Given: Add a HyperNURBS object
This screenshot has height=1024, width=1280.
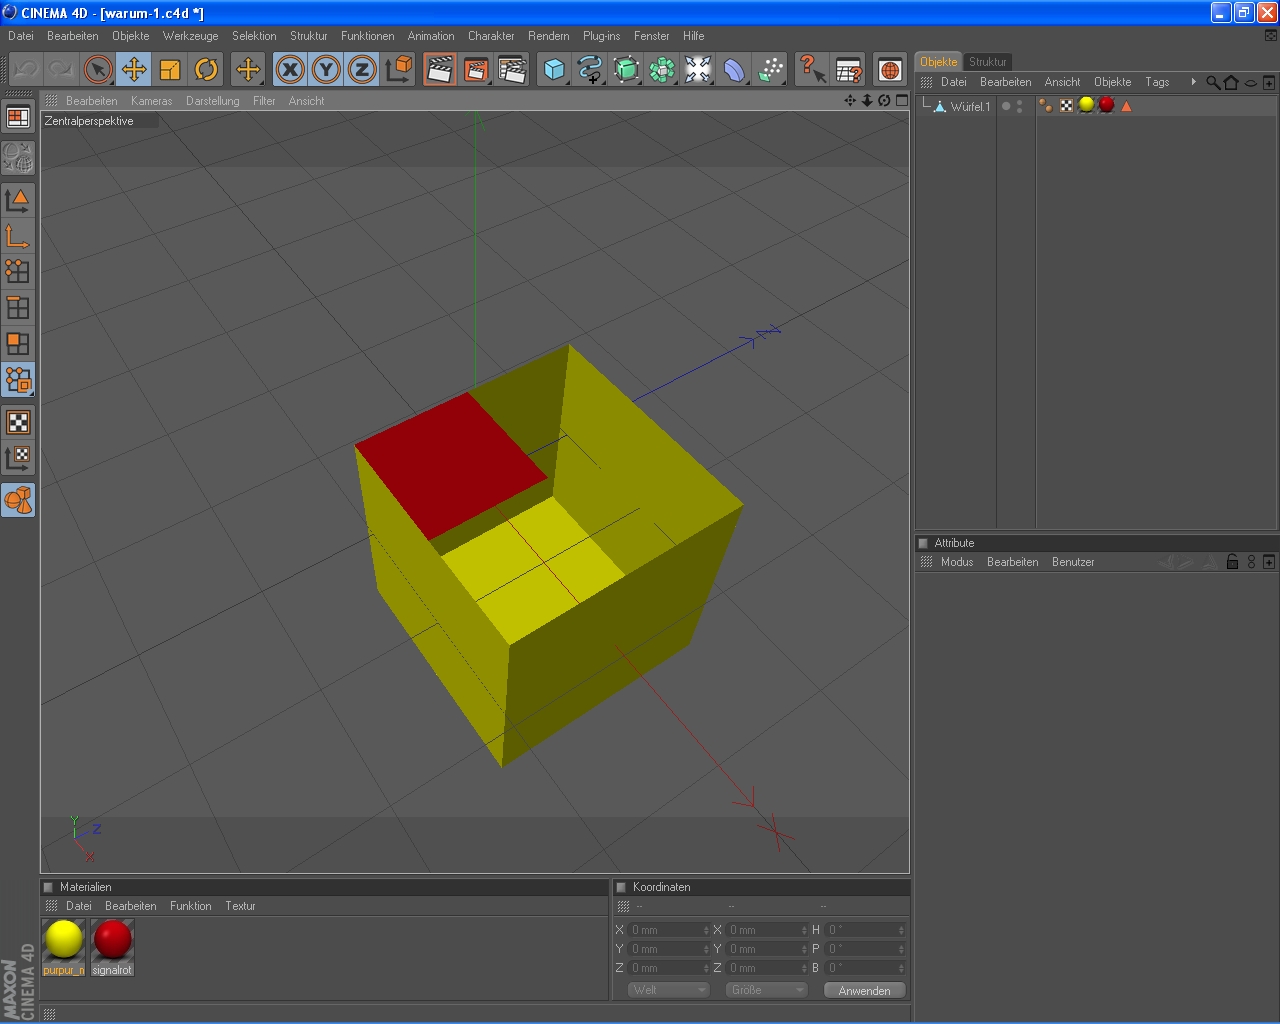Looking at the screenshot, I should pos(626,69).
